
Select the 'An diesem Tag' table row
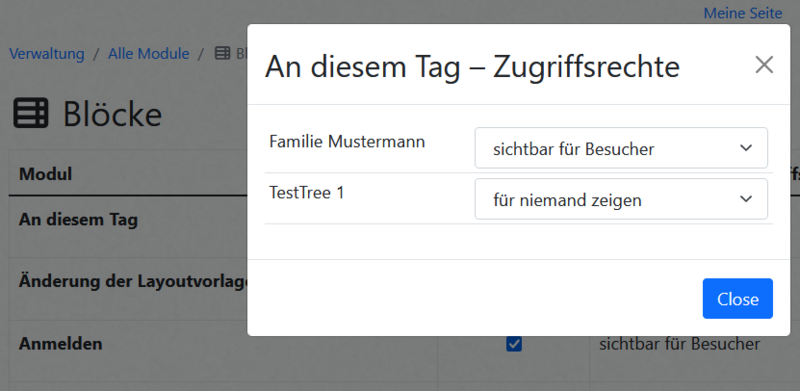point(78,220)
